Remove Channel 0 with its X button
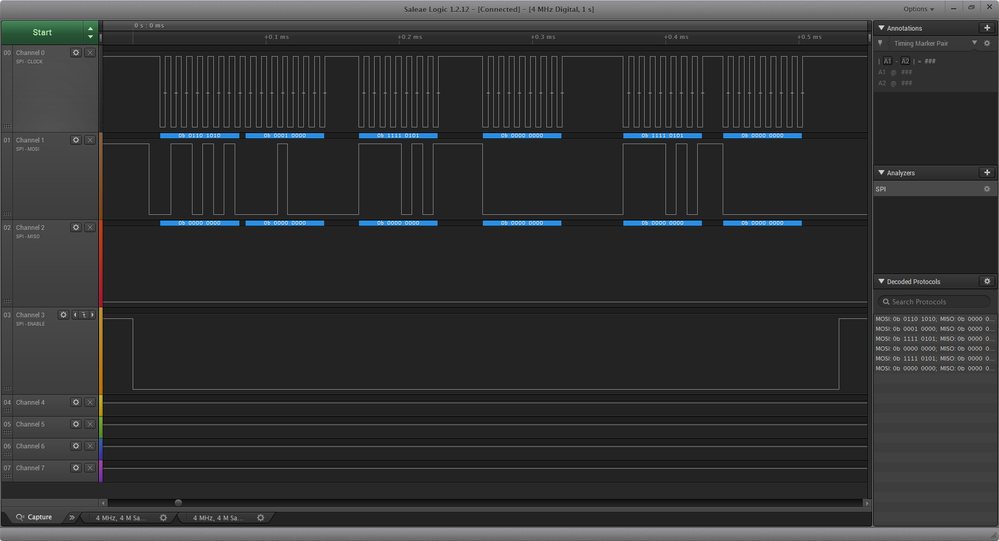999x541 pixels. coord(90,52)
